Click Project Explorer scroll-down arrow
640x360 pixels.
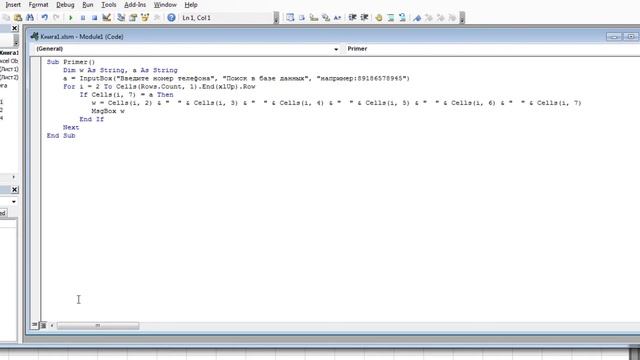click(16, 42)
